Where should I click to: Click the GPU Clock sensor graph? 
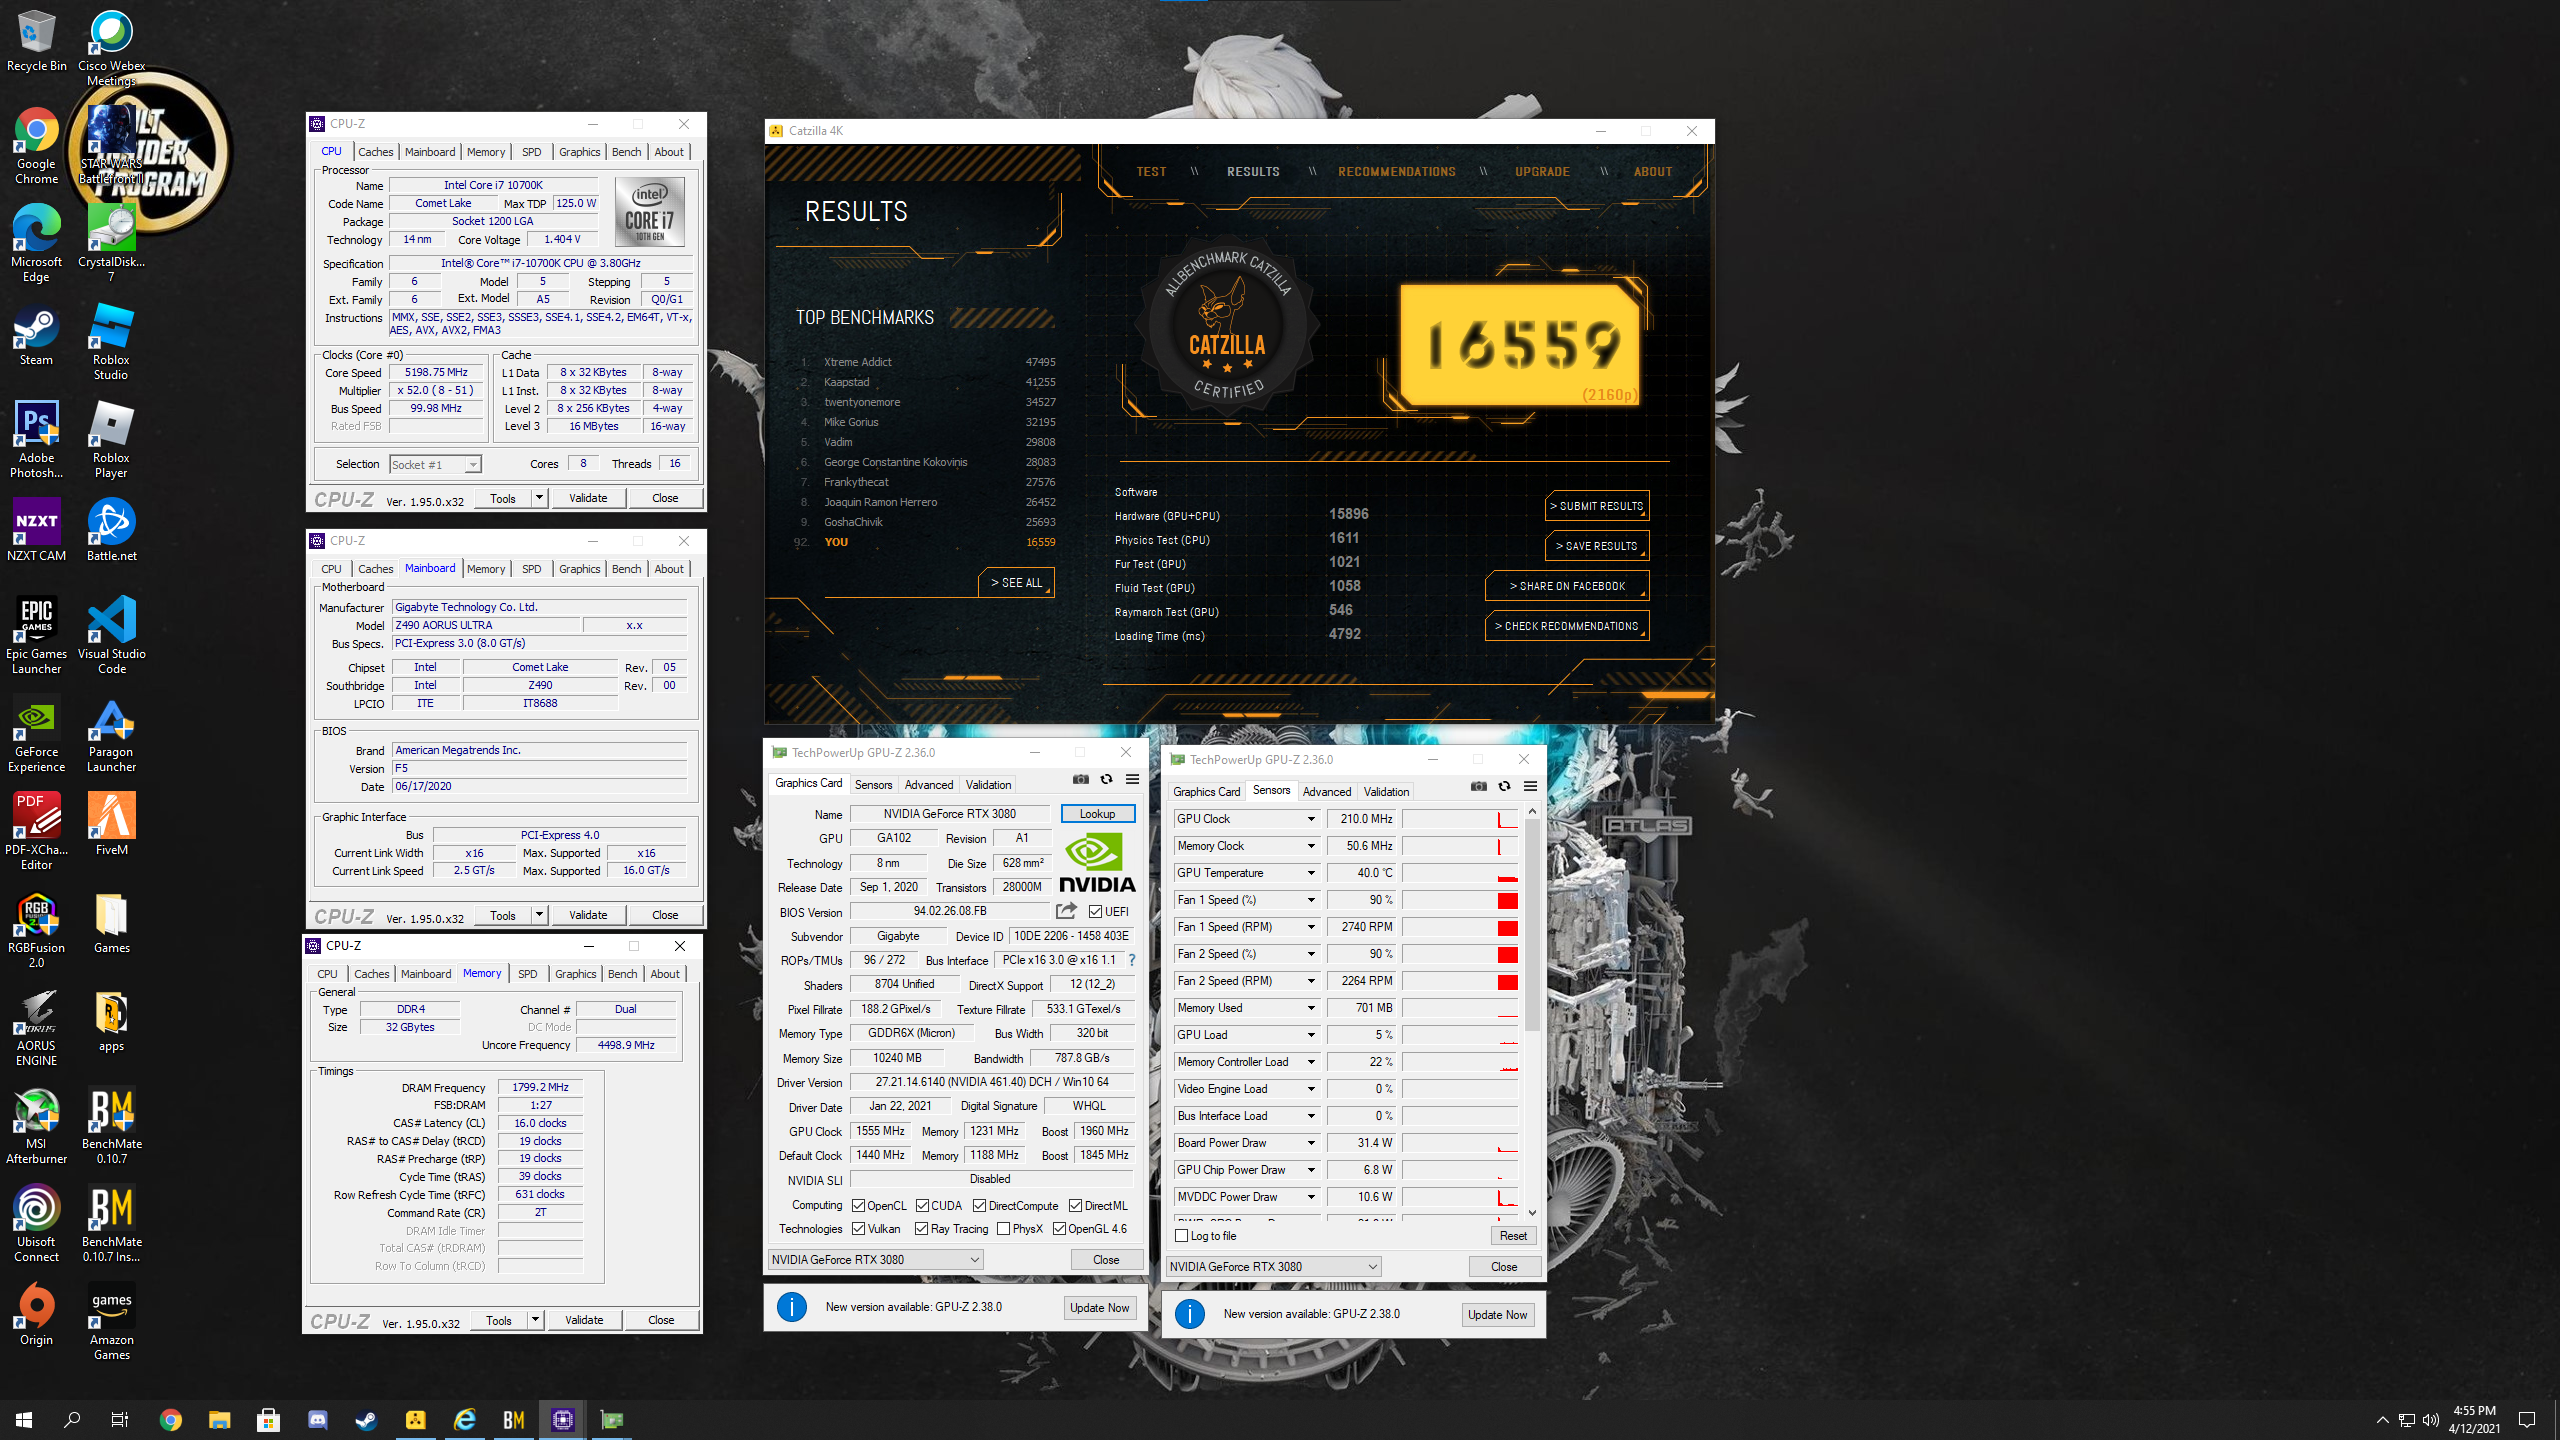pos(1460,819)
